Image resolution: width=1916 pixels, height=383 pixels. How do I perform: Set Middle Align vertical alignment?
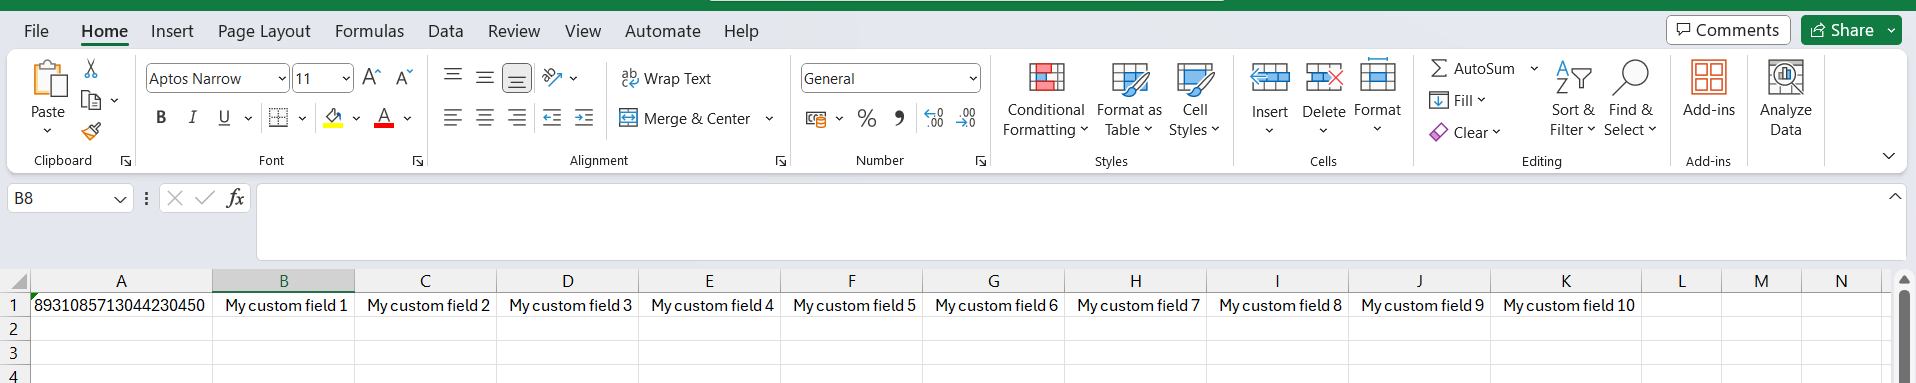coord(485,77)
